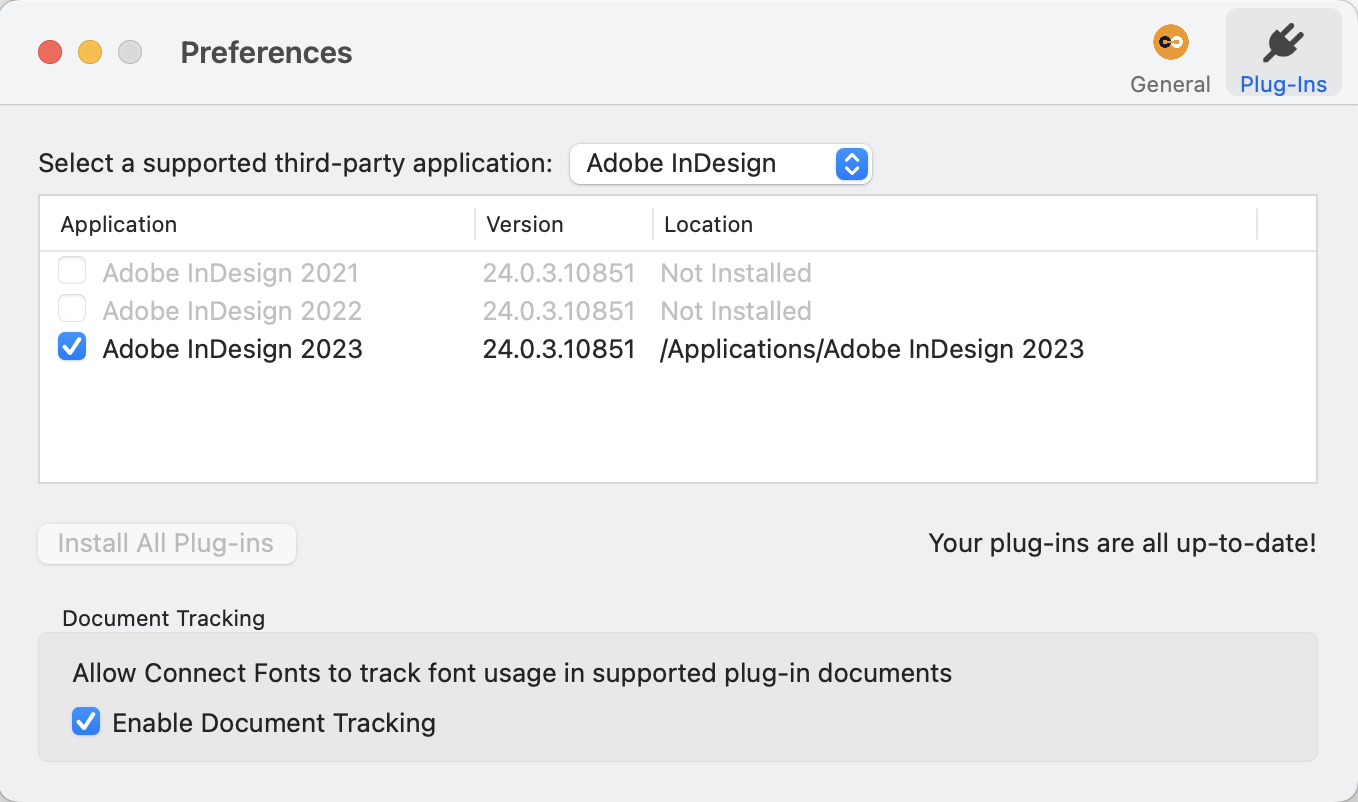Open the Adobe InDesign application dropdown

[720, 164]
